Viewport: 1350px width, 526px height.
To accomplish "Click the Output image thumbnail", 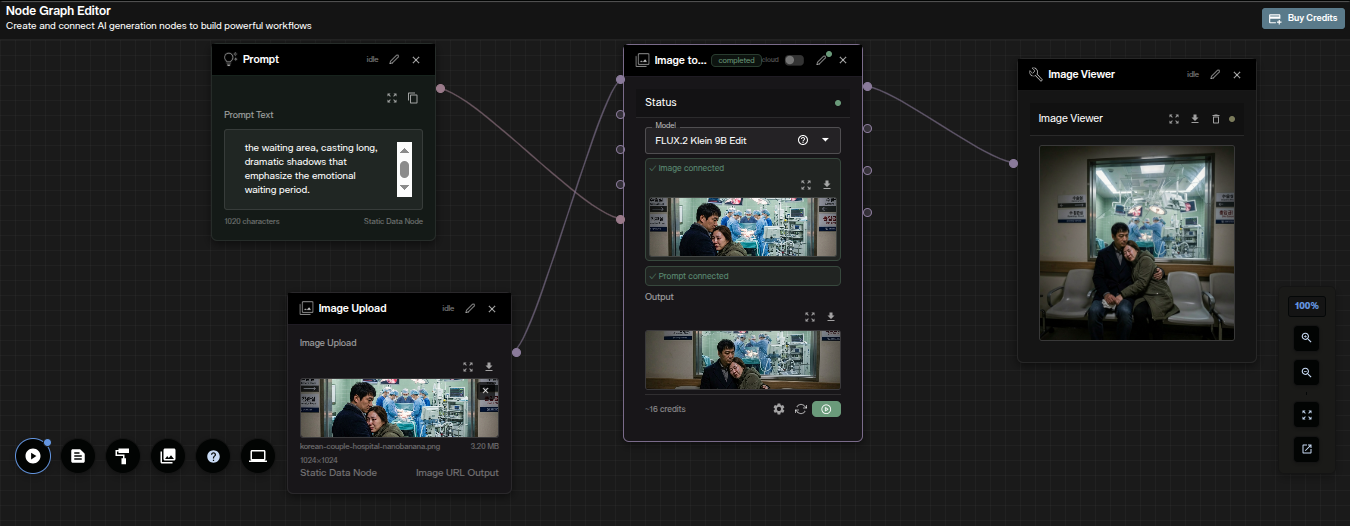I will tap(743, 360).
